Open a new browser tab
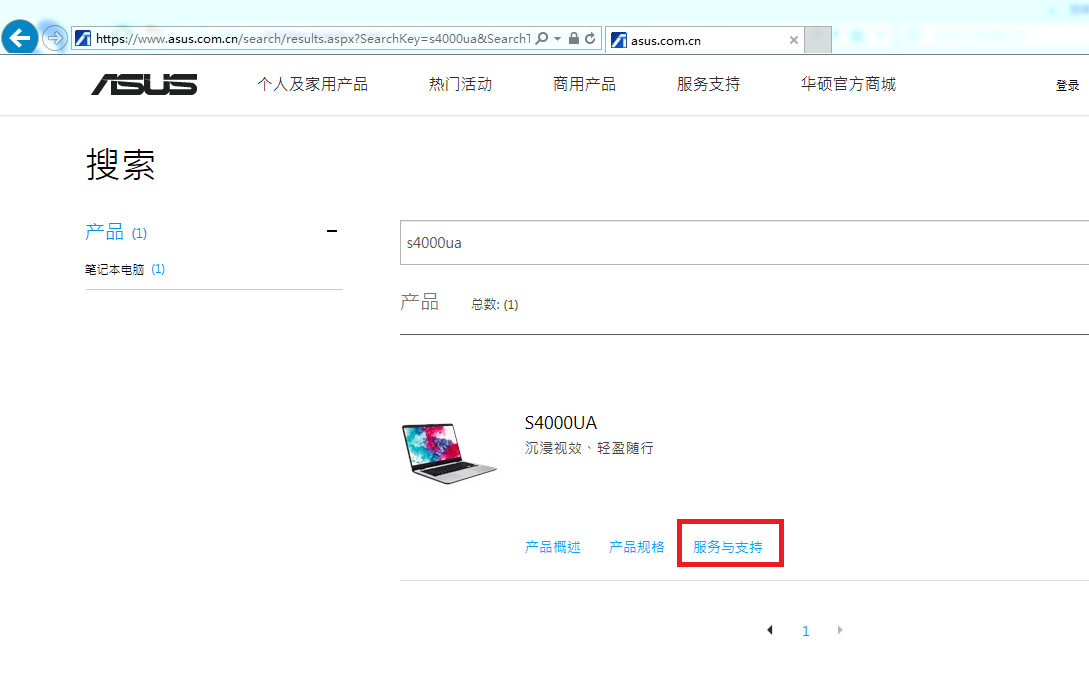 point(818,40)
